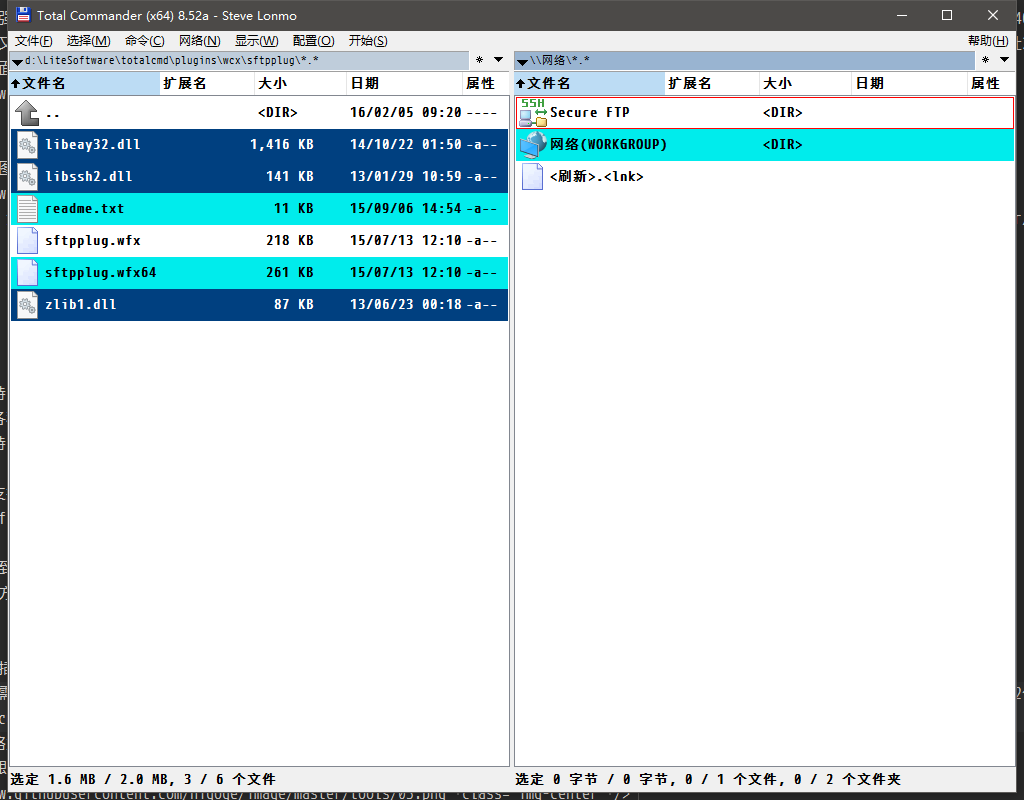This screenshot has width=1024, height=800.
Task: Select the libeay32.dll file name
Action: coord(93,144)
